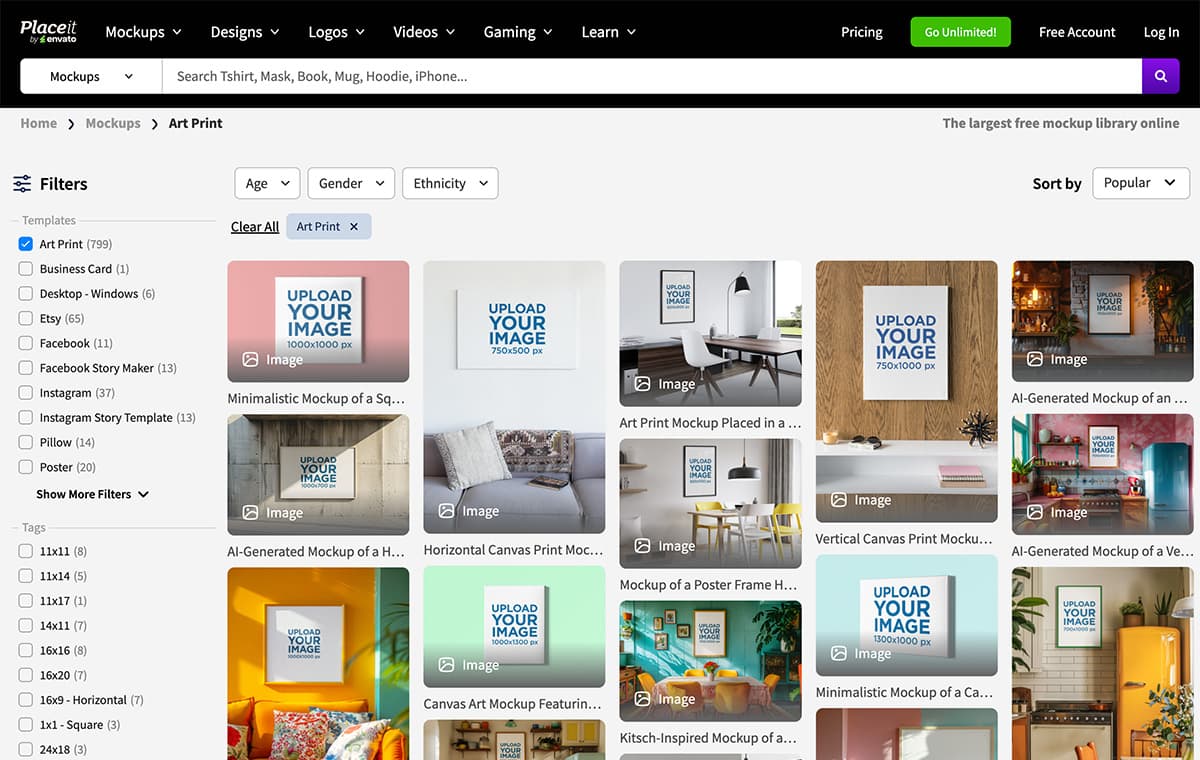Open the Sort by Popular dropdown
Viewport: 1200px width, 760px height.
[x=1140, y=183]
